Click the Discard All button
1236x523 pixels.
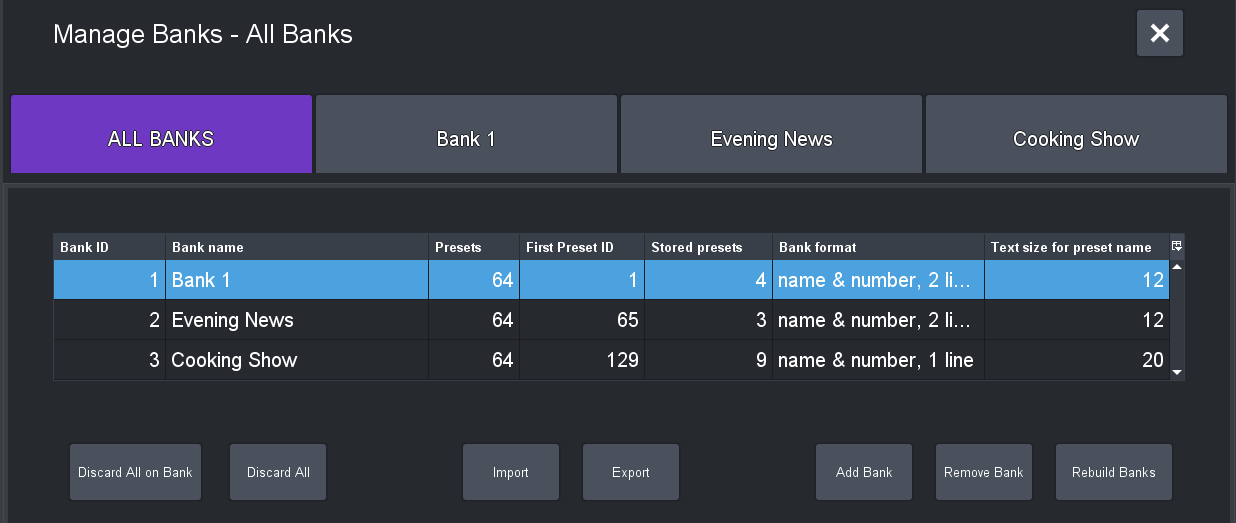click(x=278, y=472)
